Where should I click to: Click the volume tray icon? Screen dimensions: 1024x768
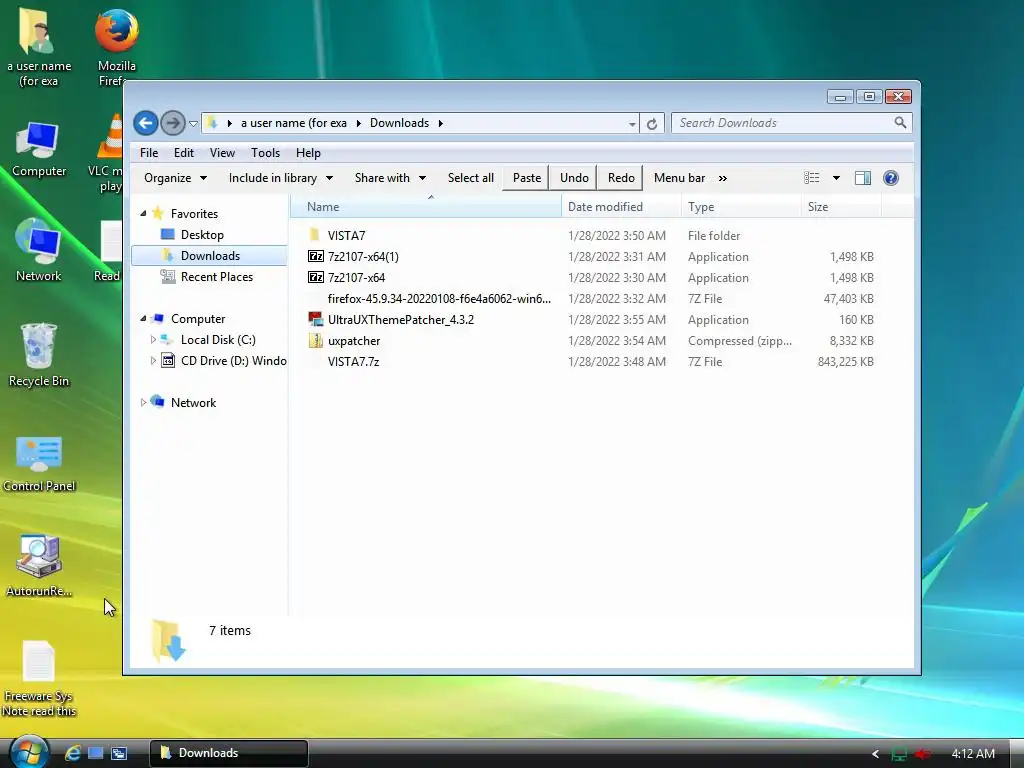[923, 754]
